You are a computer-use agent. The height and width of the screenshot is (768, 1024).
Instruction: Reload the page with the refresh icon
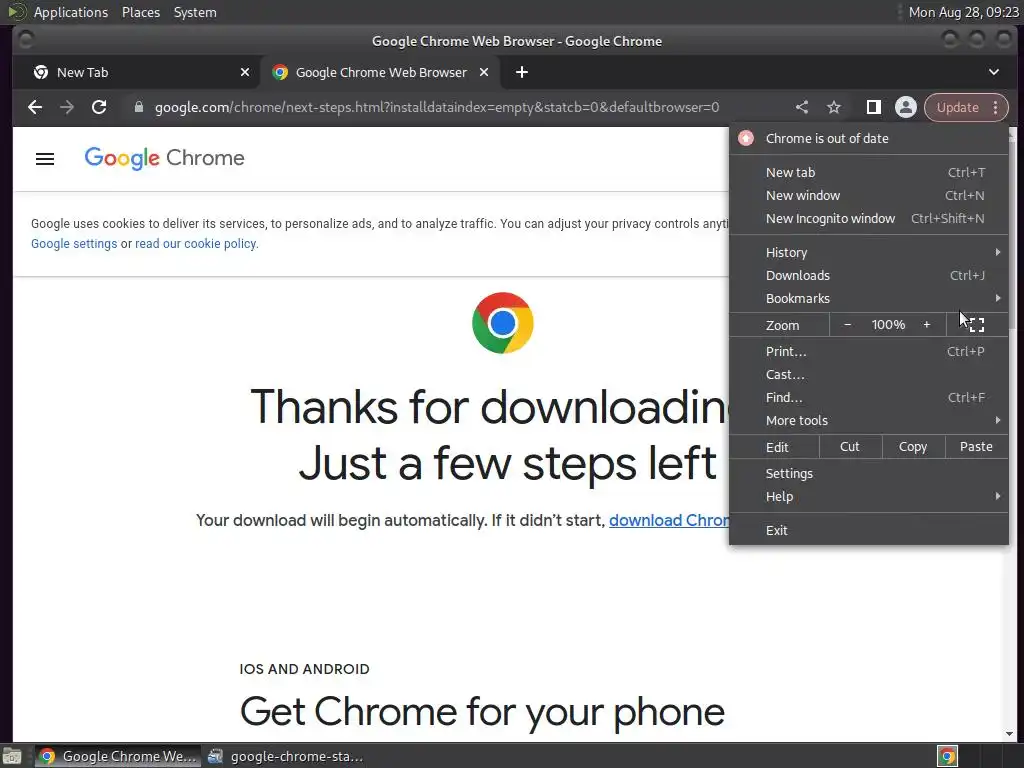(x=99, y=107)
